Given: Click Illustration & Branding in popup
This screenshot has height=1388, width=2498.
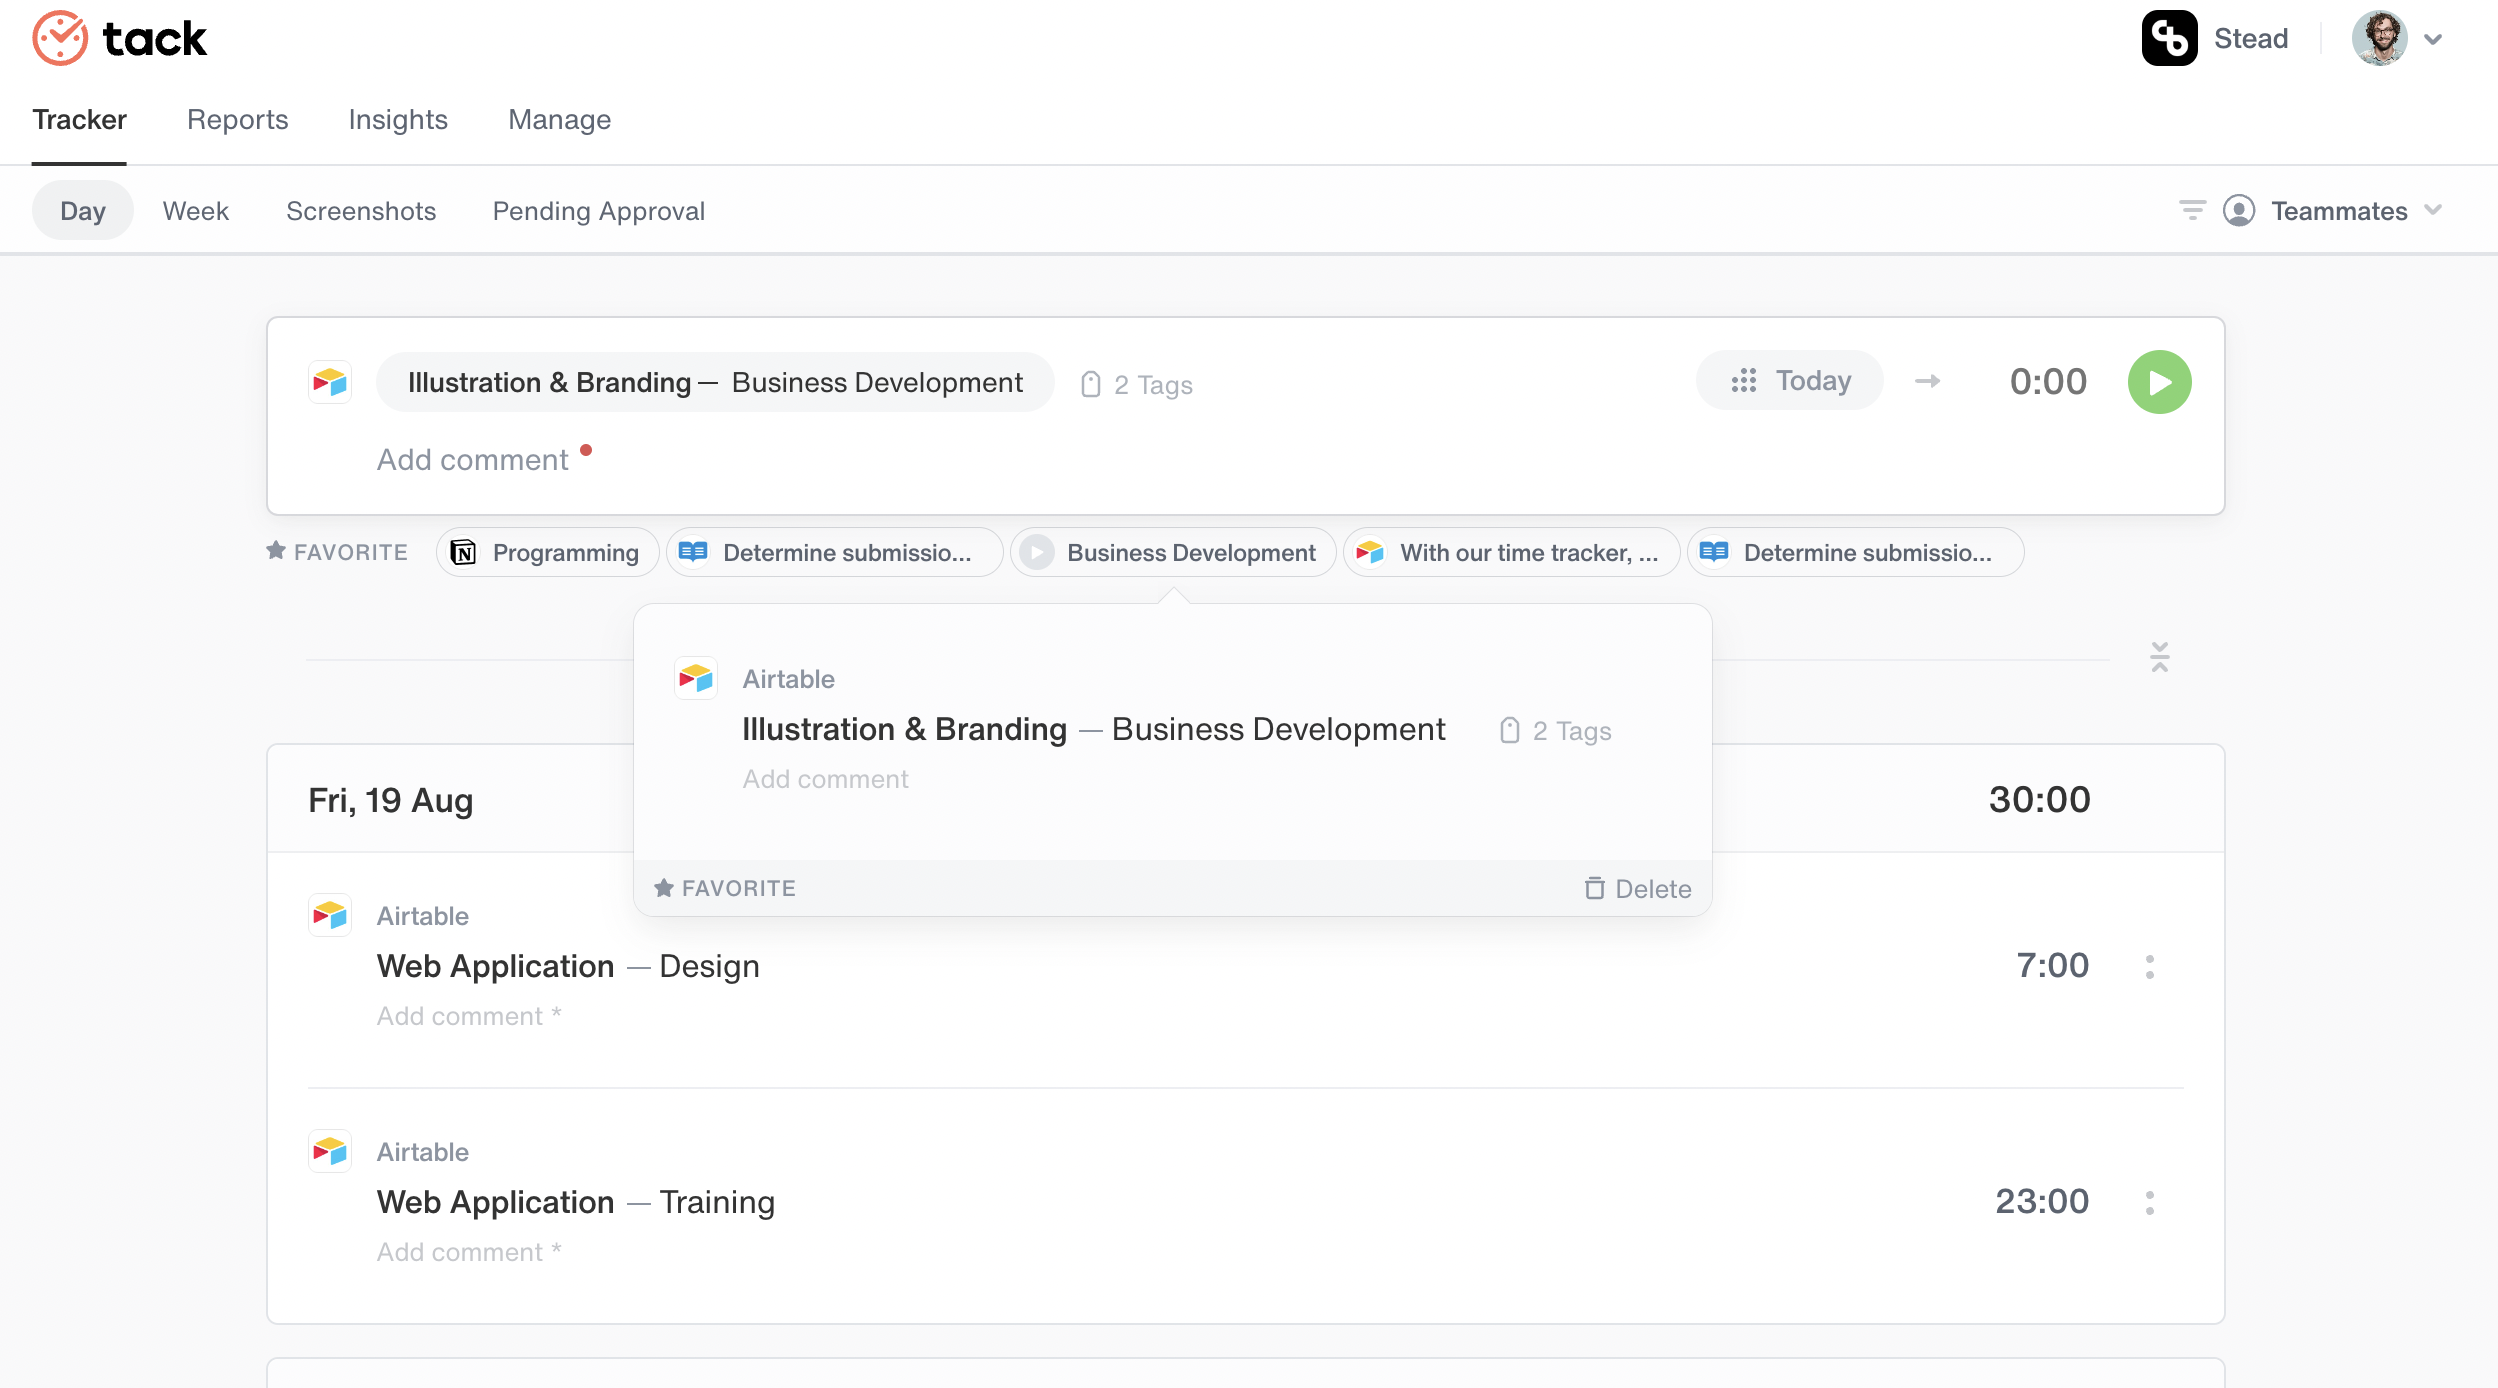Looking at the screenshot, I should pyautogui.click(x=904, y=729).
